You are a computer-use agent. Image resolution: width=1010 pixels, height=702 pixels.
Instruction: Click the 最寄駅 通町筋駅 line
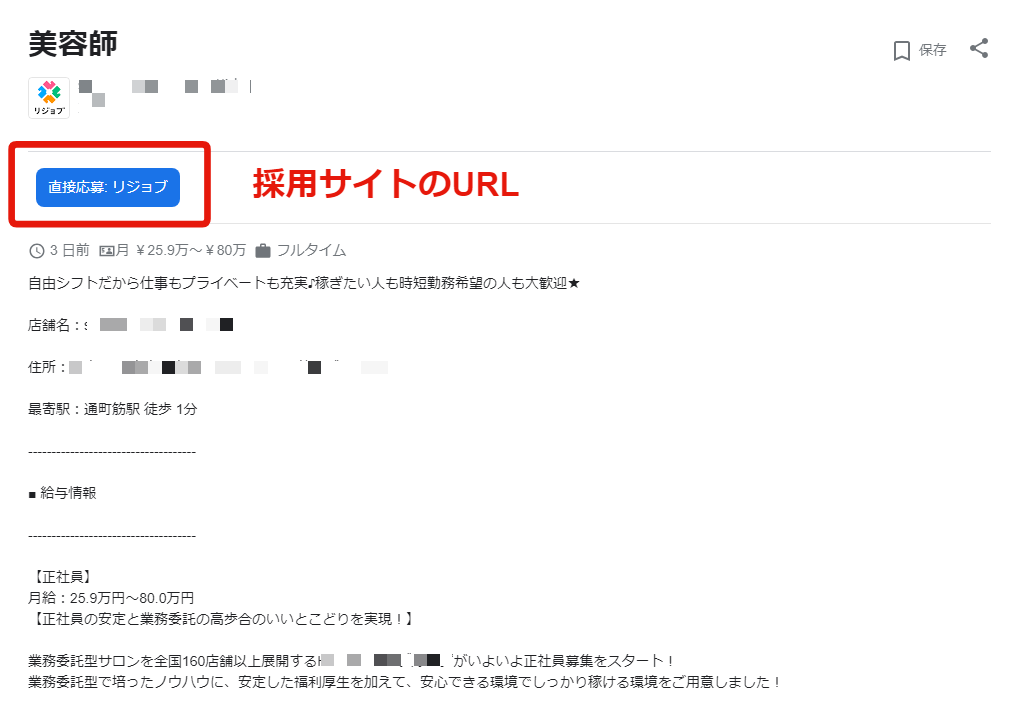pyautogui.click(x=113, y=409)
